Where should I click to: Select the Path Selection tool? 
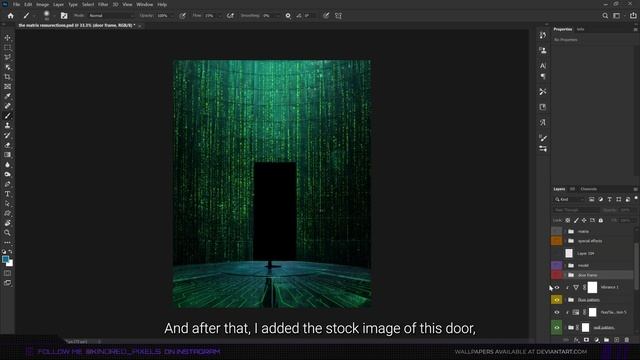[7, 204]
